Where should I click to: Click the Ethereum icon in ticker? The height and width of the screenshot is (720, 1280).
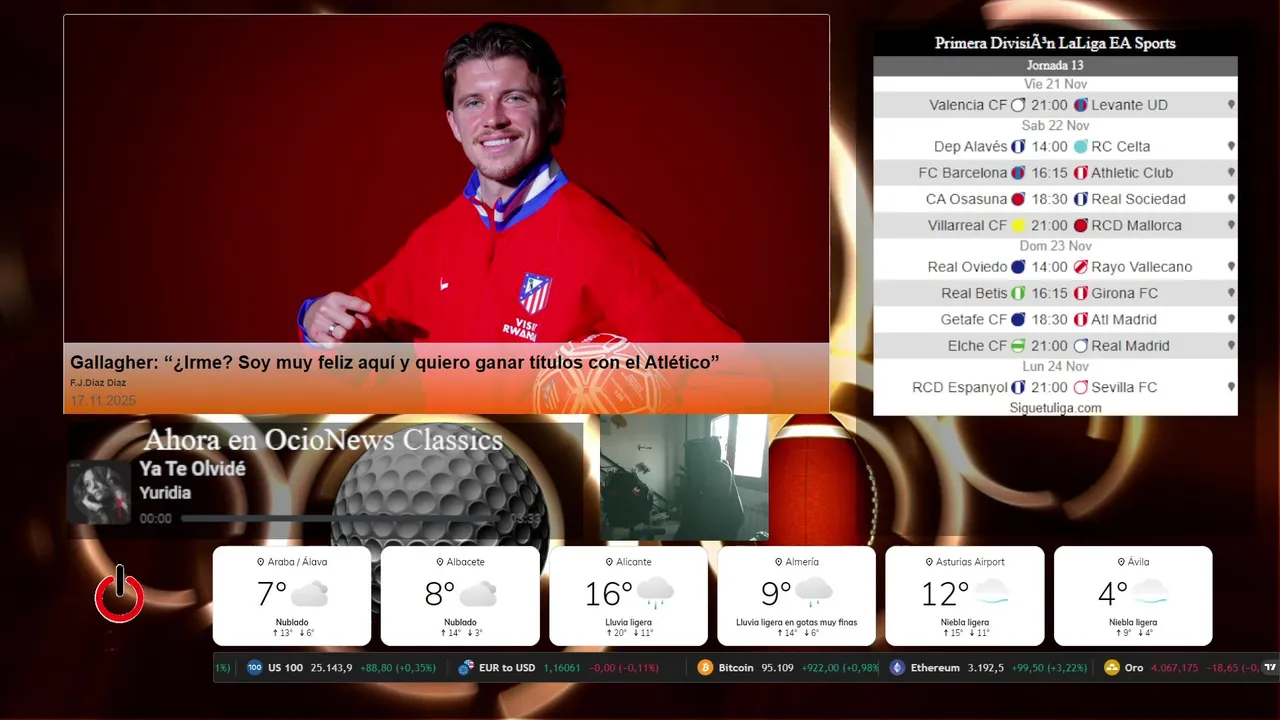point(897,668)
